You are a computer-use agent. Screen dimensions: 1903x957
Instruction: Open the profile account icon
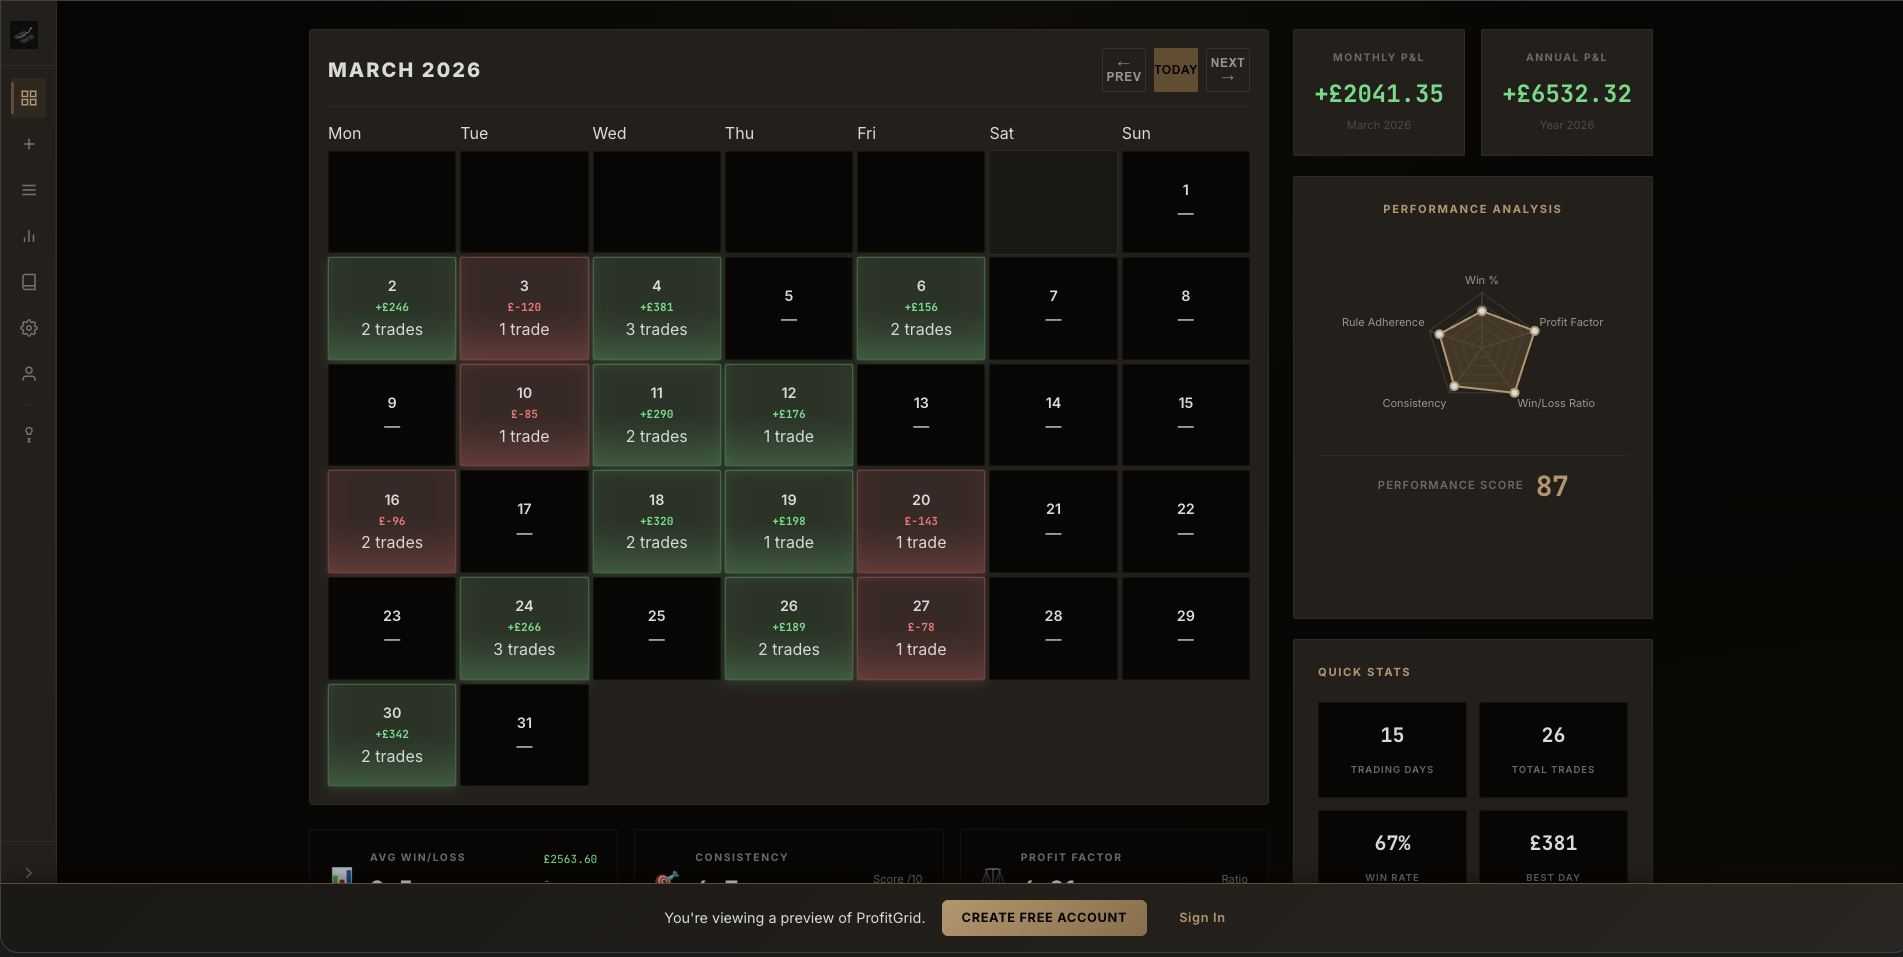coord(29,373)
